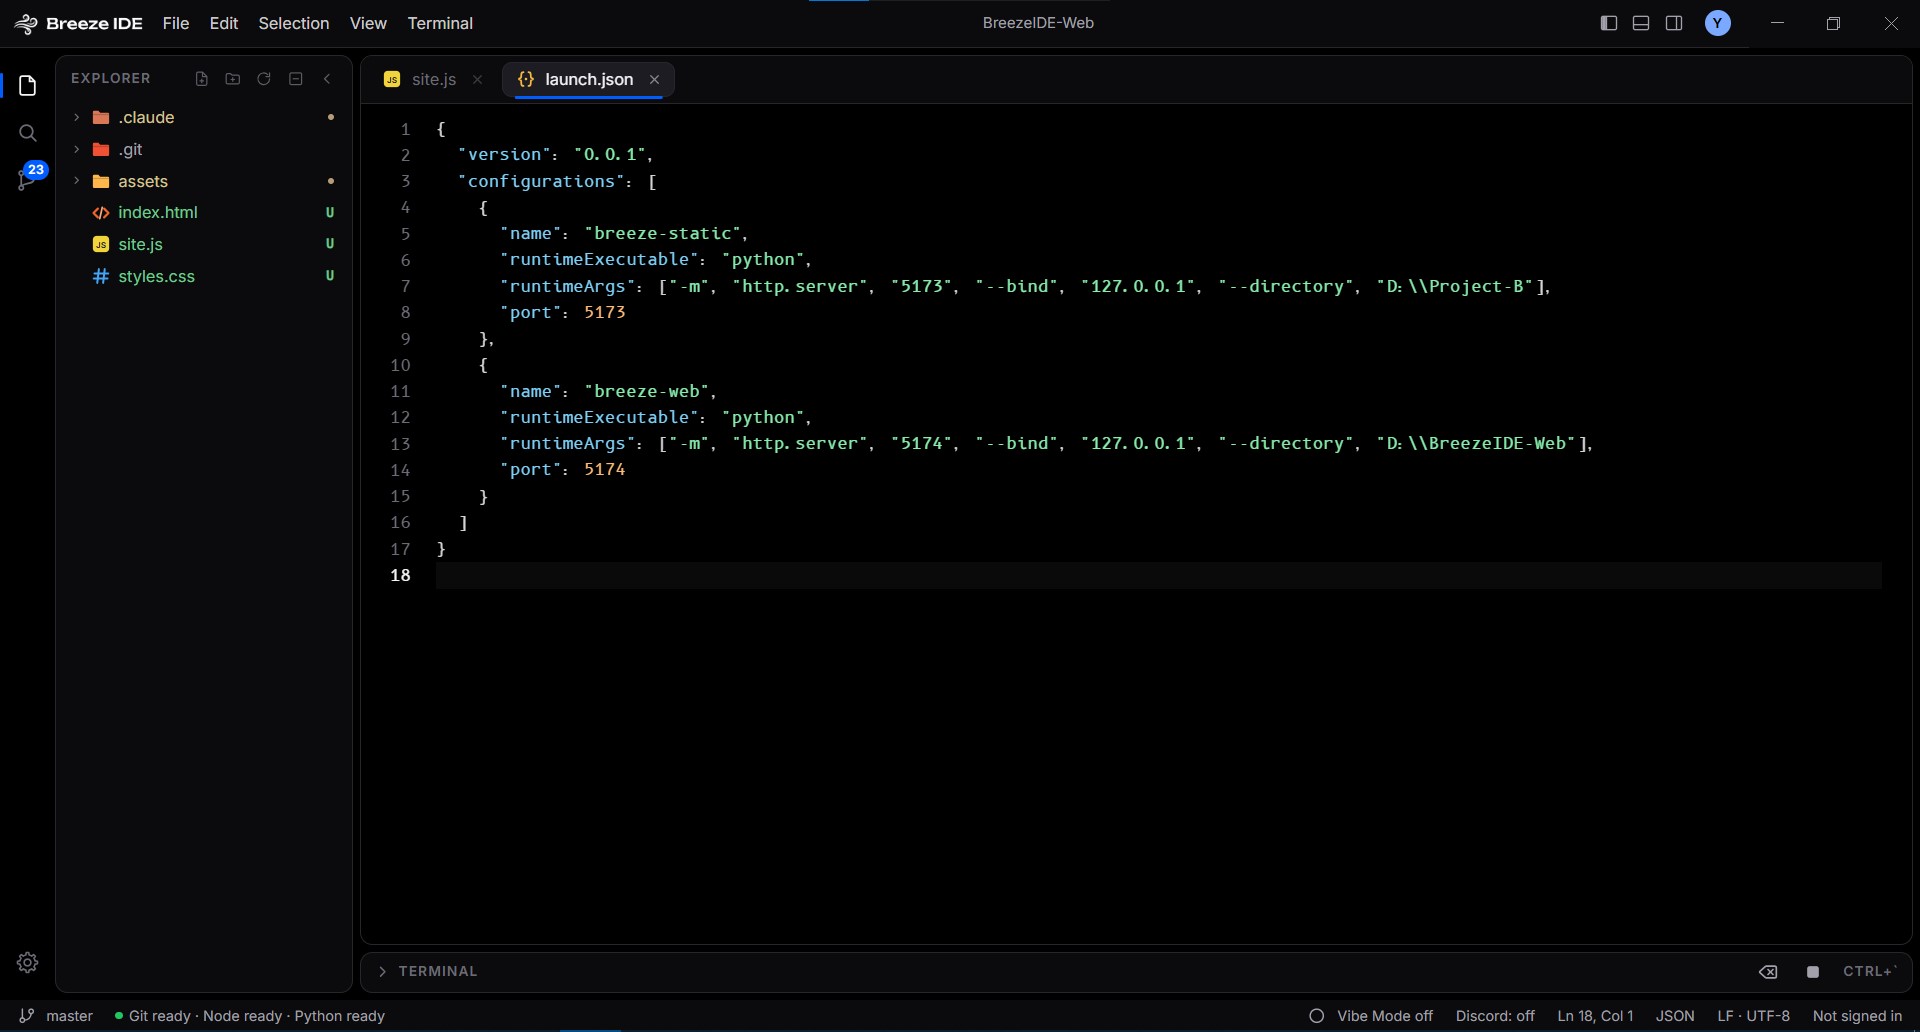This screenshot has height=1032, width=1920.
Task: Clear the terminal with the erase icon
Action: [1768, 972]
